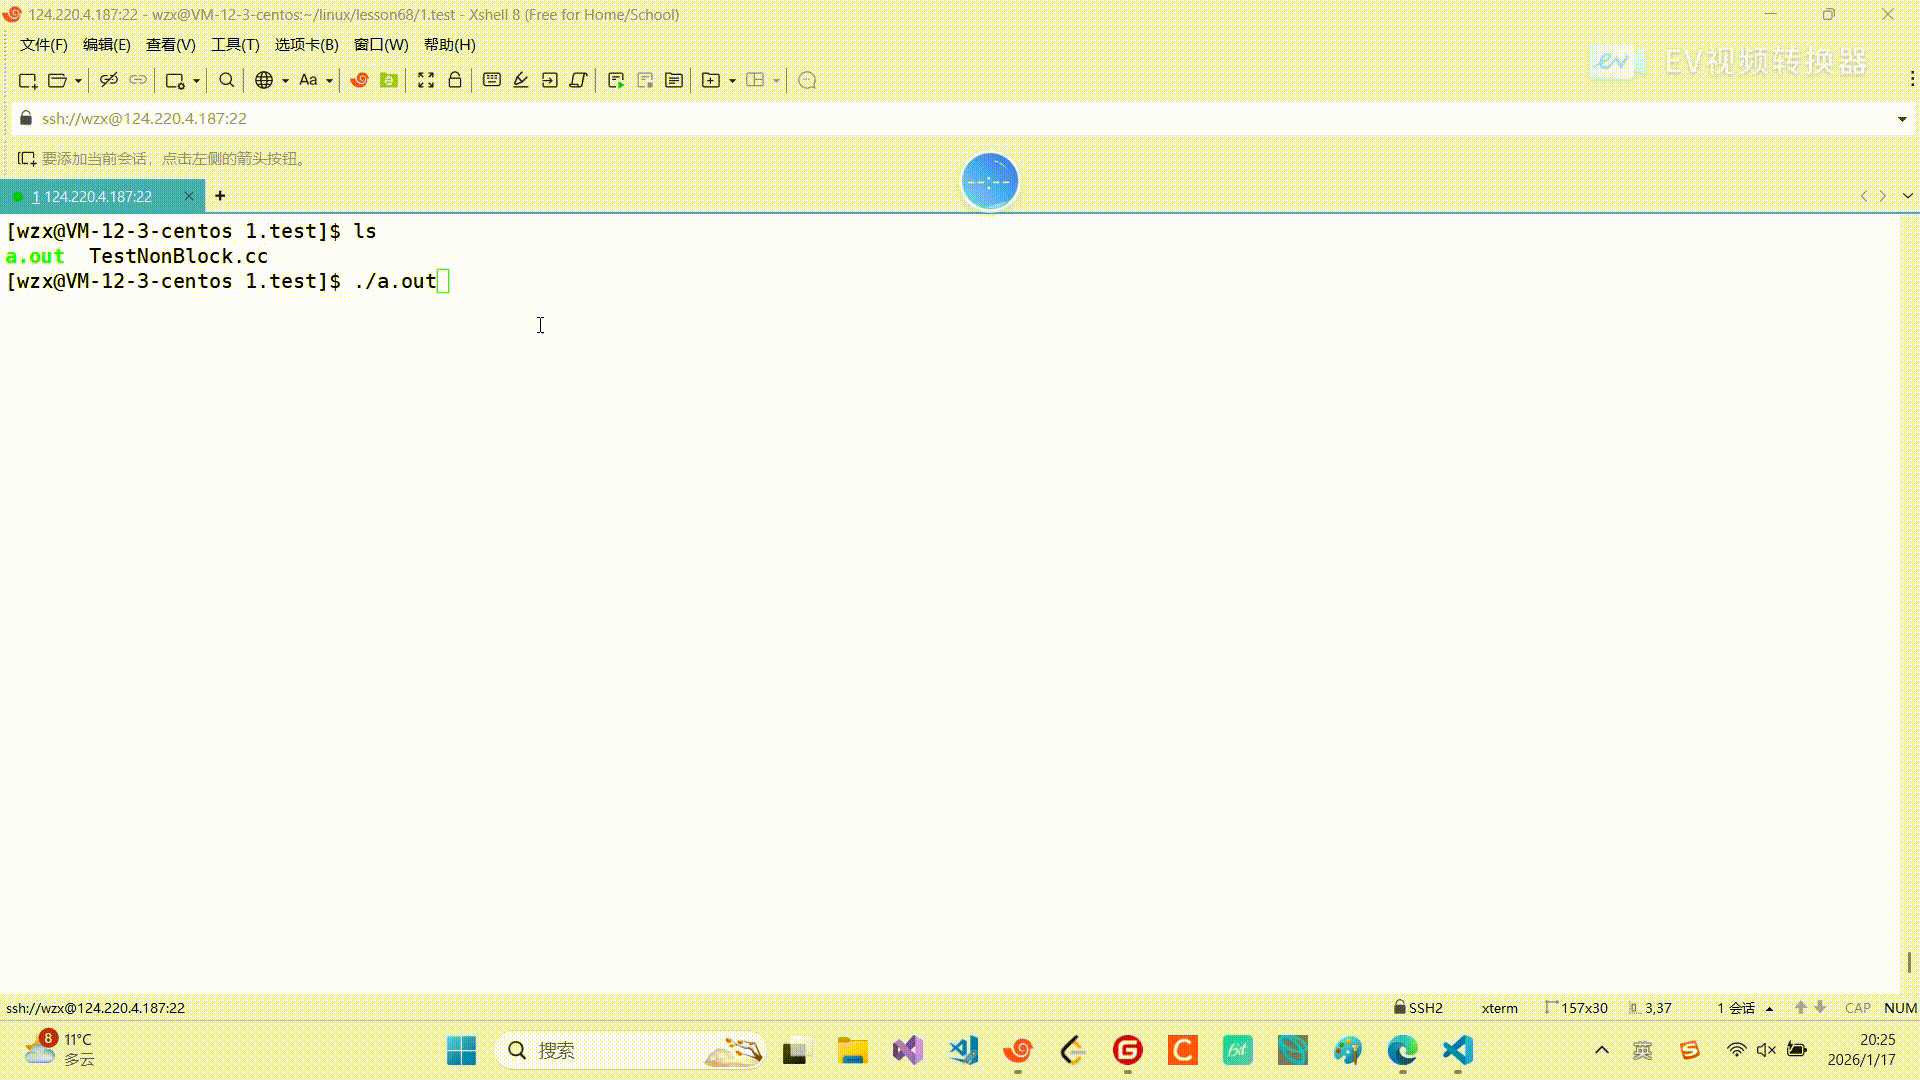Click the New Session toolbar icon
This screenshot has width=1920, height=1080.
click(x=28, y=80)
